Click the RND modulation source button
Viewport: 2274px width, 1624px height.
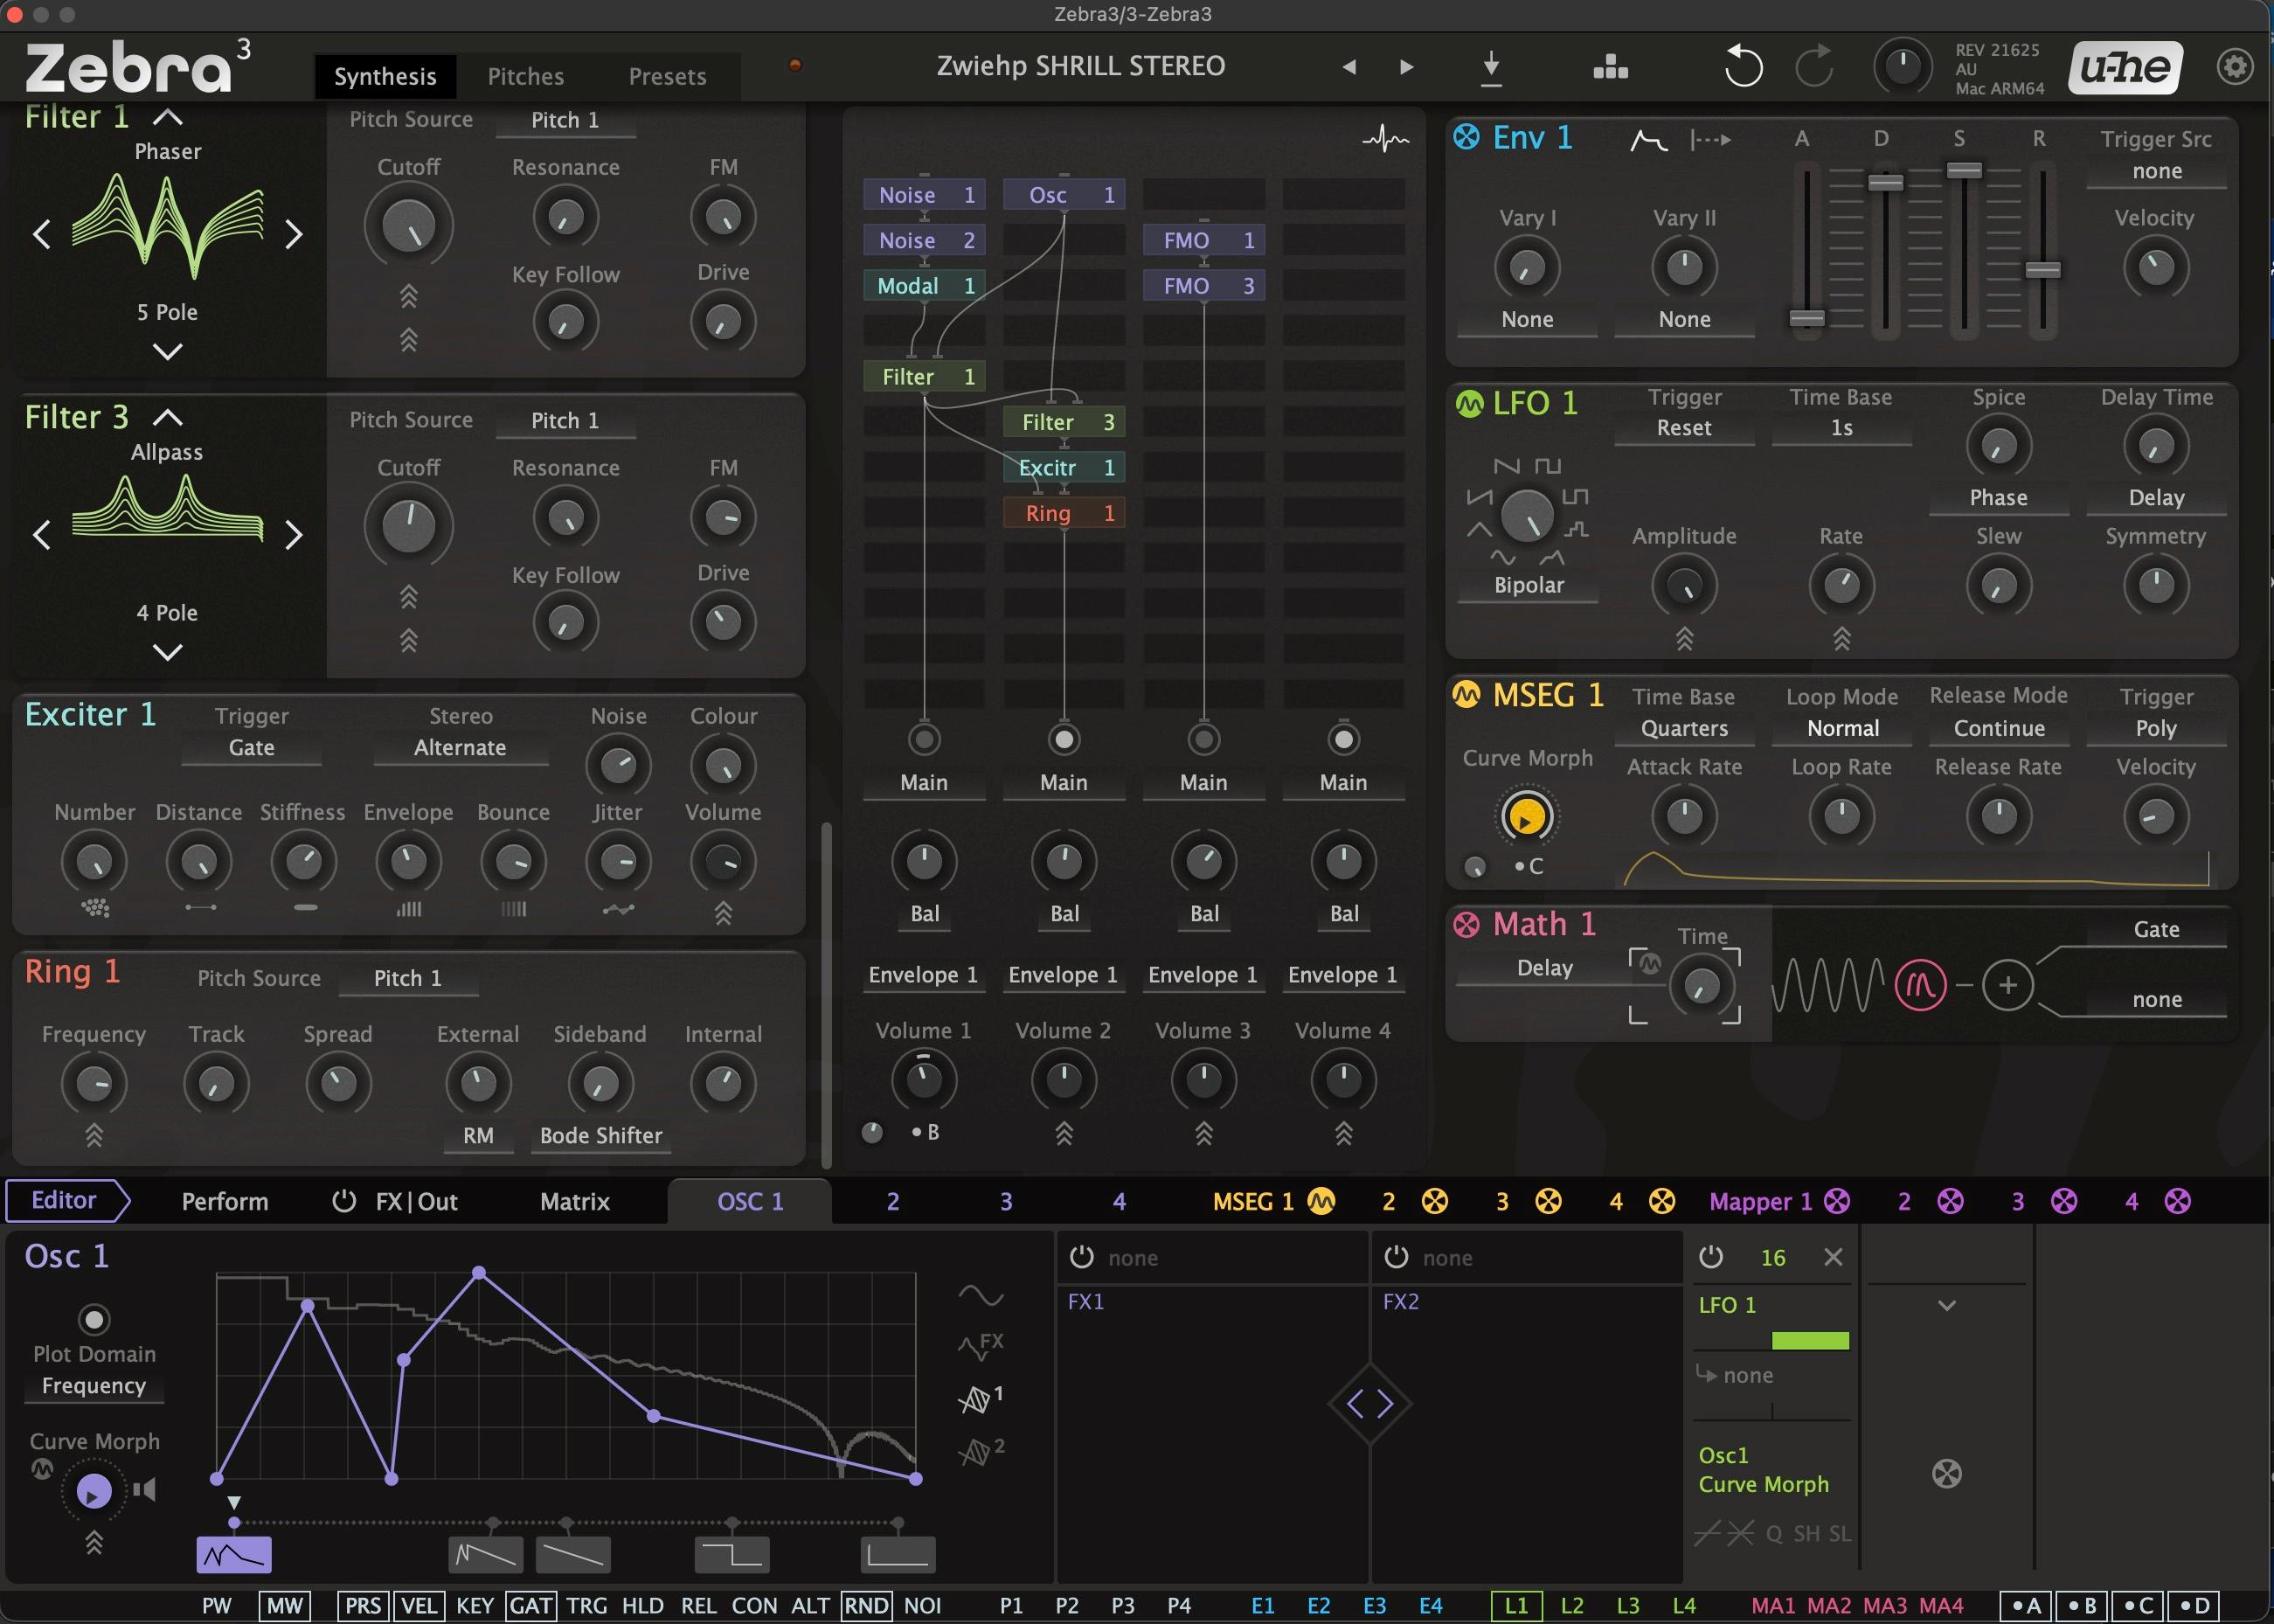click(866, 1606)
